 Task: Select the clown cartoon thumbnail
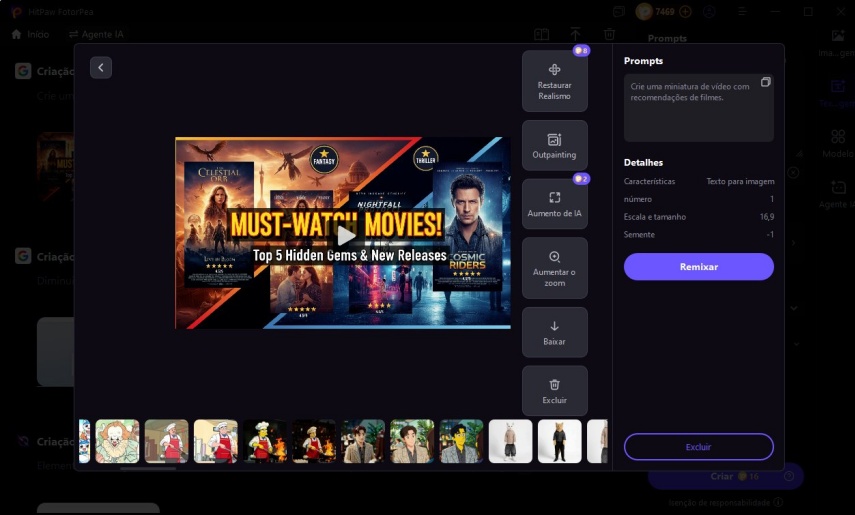tap(117, 441)
